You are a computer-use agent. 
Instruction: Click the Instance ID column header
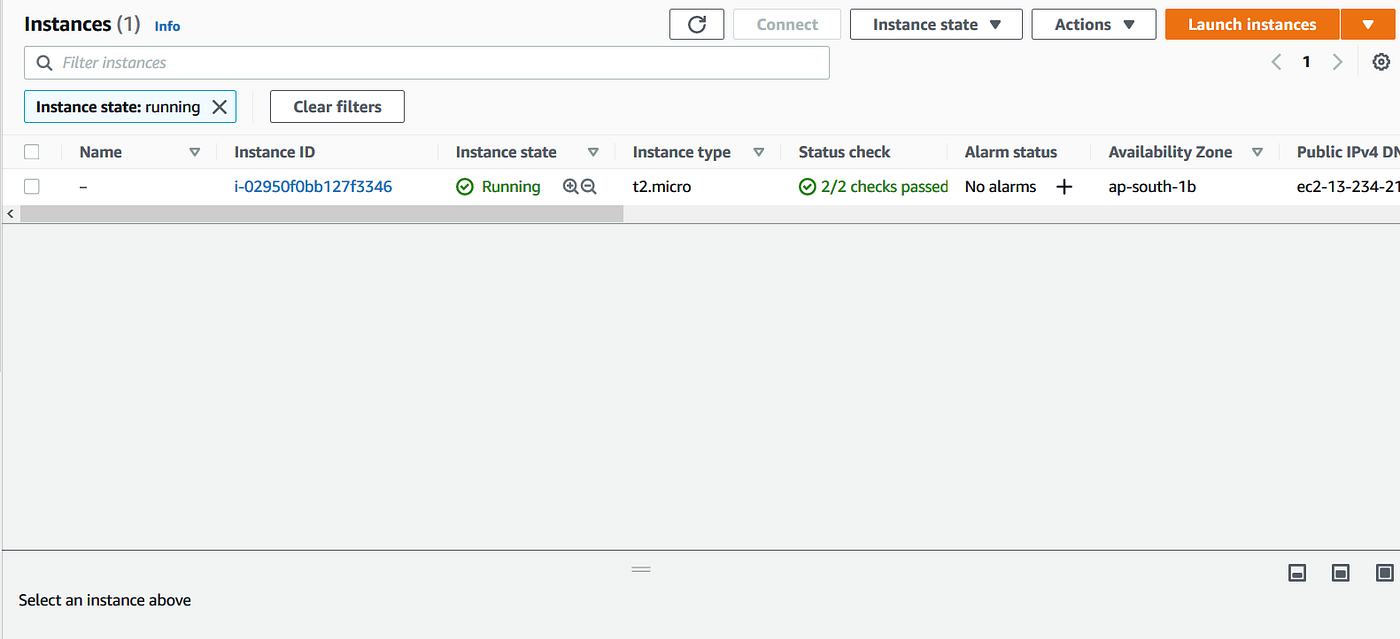[x=274, y=152]
